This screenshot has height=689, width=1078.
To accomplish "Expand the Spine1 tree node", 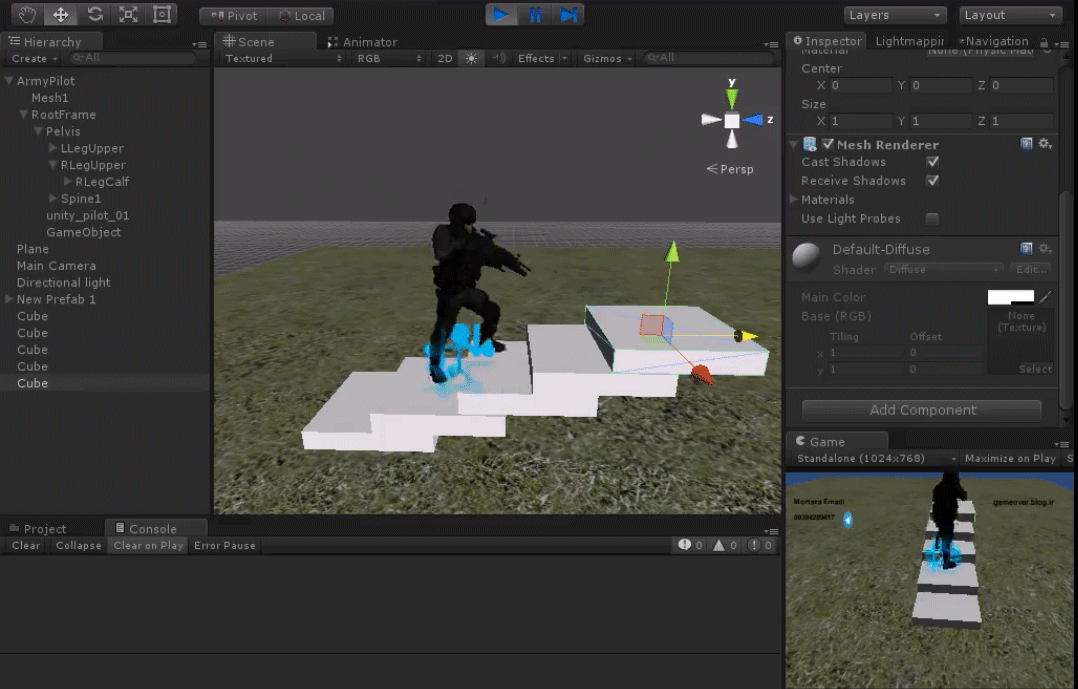I will (x=53, y=199).
